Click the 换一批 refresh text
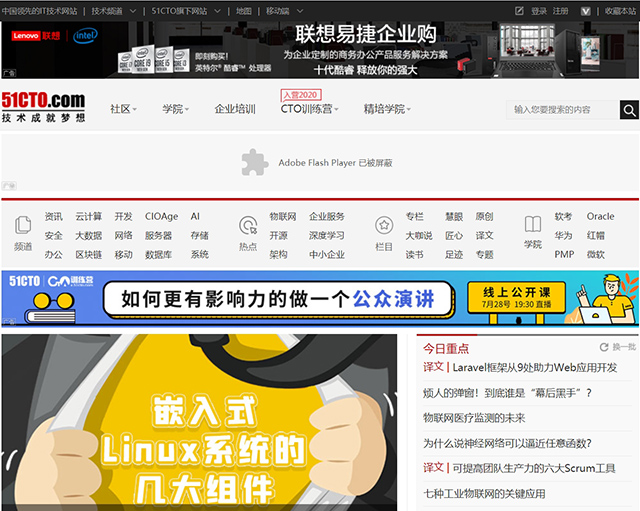Viewport: 640px width, 511px height. [624, 347]
